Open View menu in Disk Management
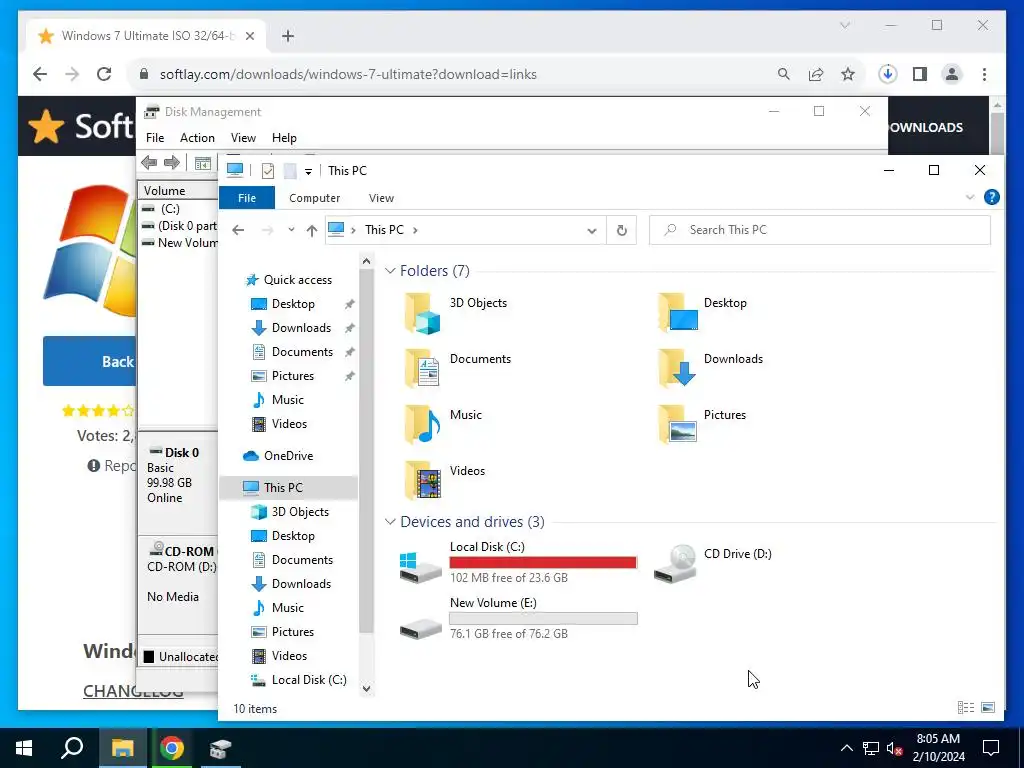The height and width of the screenshot is (768, 1024). click(243, 138)
